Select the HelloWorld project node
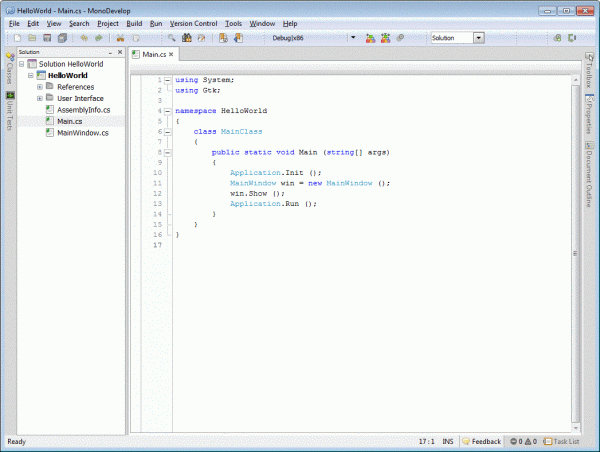Viewport: 600px width, 452px height. pos(67,75)
